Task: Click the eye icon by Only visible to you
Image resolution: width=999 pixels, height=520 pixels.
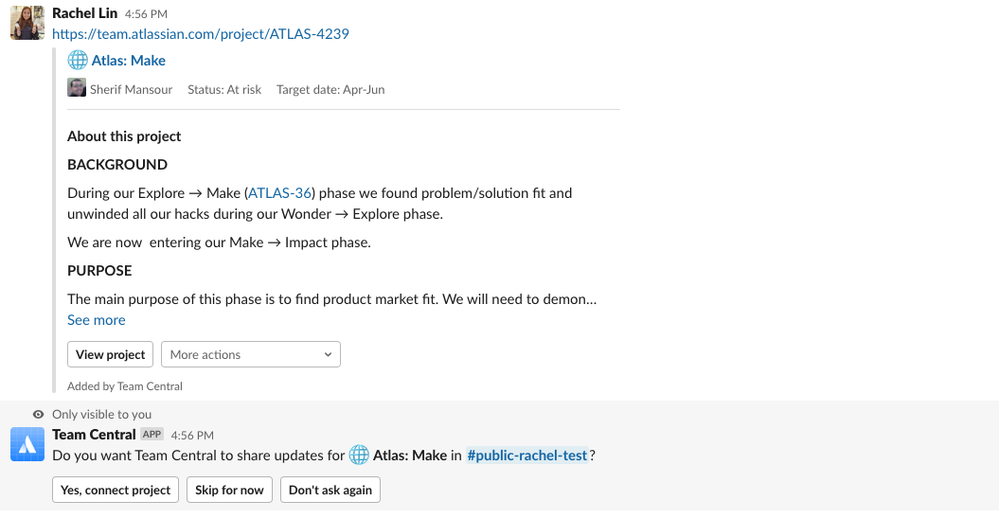Action: (38, 414)
